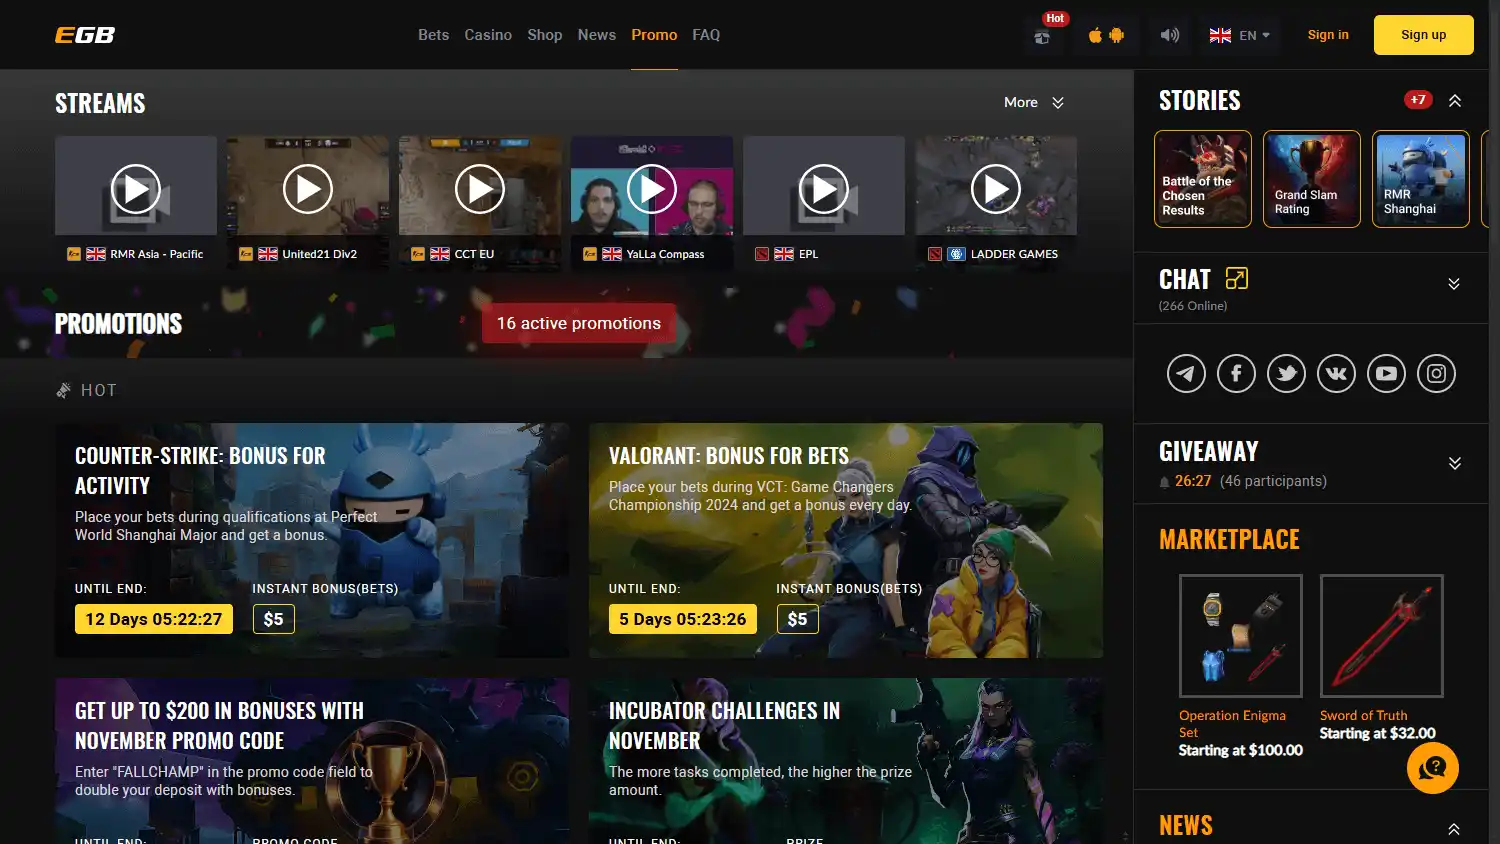Click the giveaway 26:27 timer
Image resolution: width=1500 pixels, height=844 pixels.
pos(1193,481)
